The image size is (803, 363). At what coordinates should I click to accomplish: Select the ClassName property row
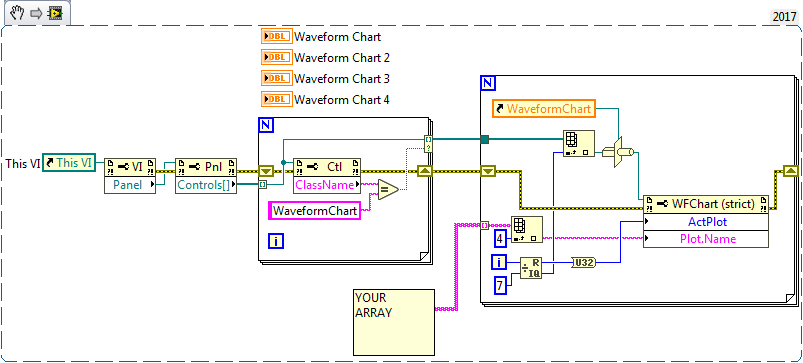click(327, 185)
